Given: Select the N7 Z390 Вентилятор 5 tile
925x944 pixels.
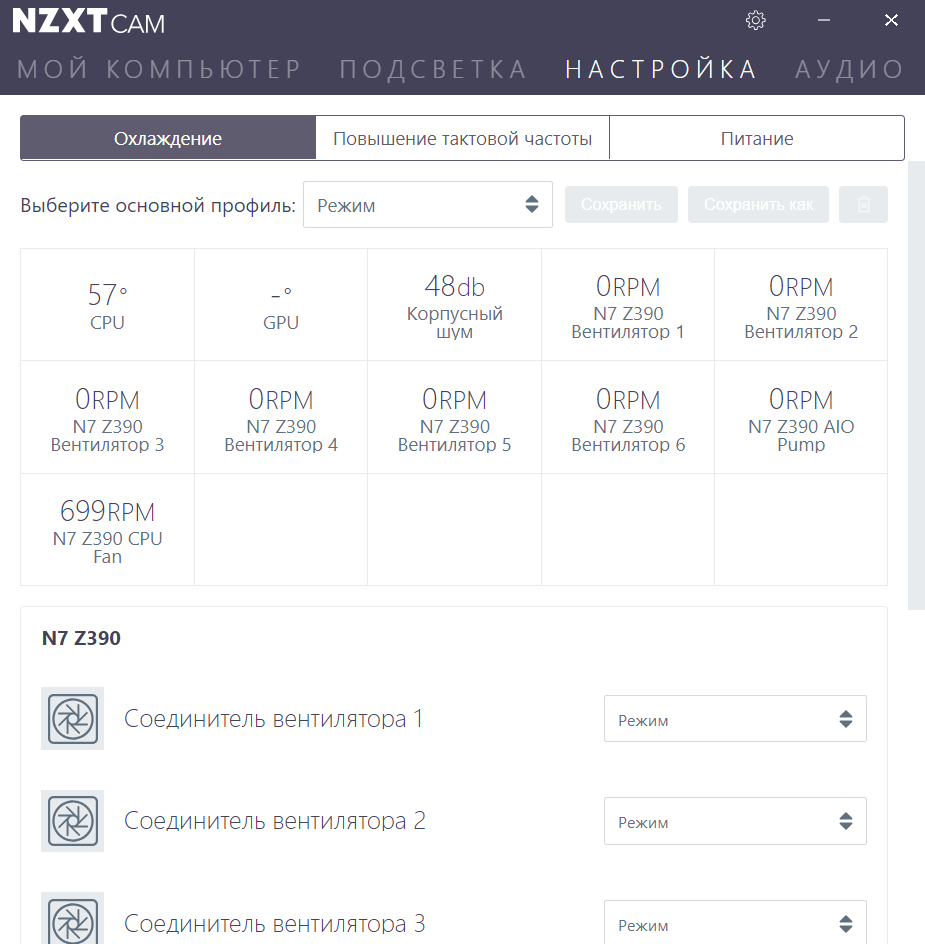Looking at the screenshot, I should coord(454,417).
